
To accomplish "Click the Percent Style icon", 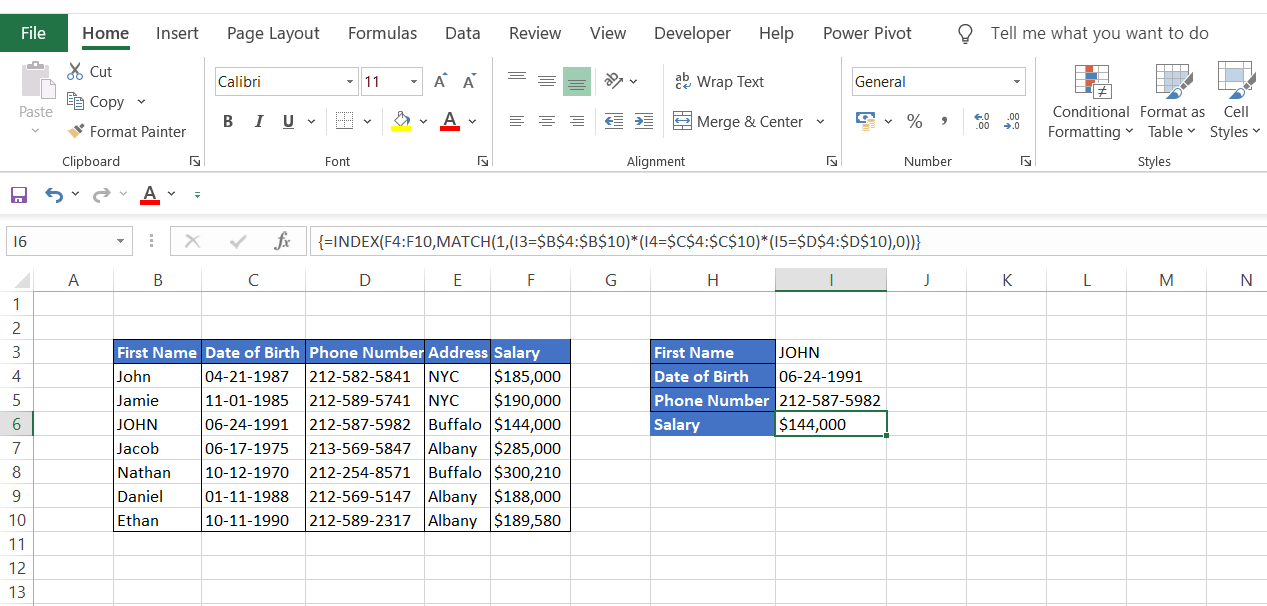I will 914,121.
